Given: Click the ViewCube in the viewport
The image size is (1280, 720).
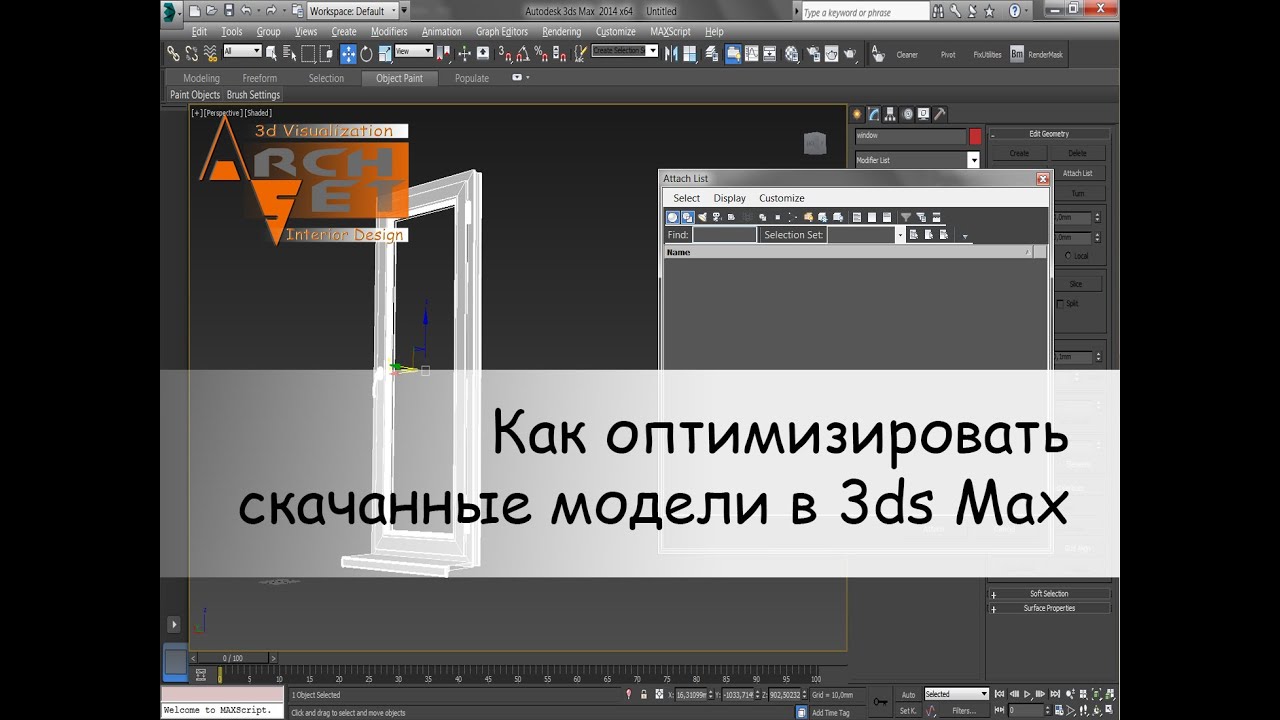Looking at the screenshot, I should point(815,144).
